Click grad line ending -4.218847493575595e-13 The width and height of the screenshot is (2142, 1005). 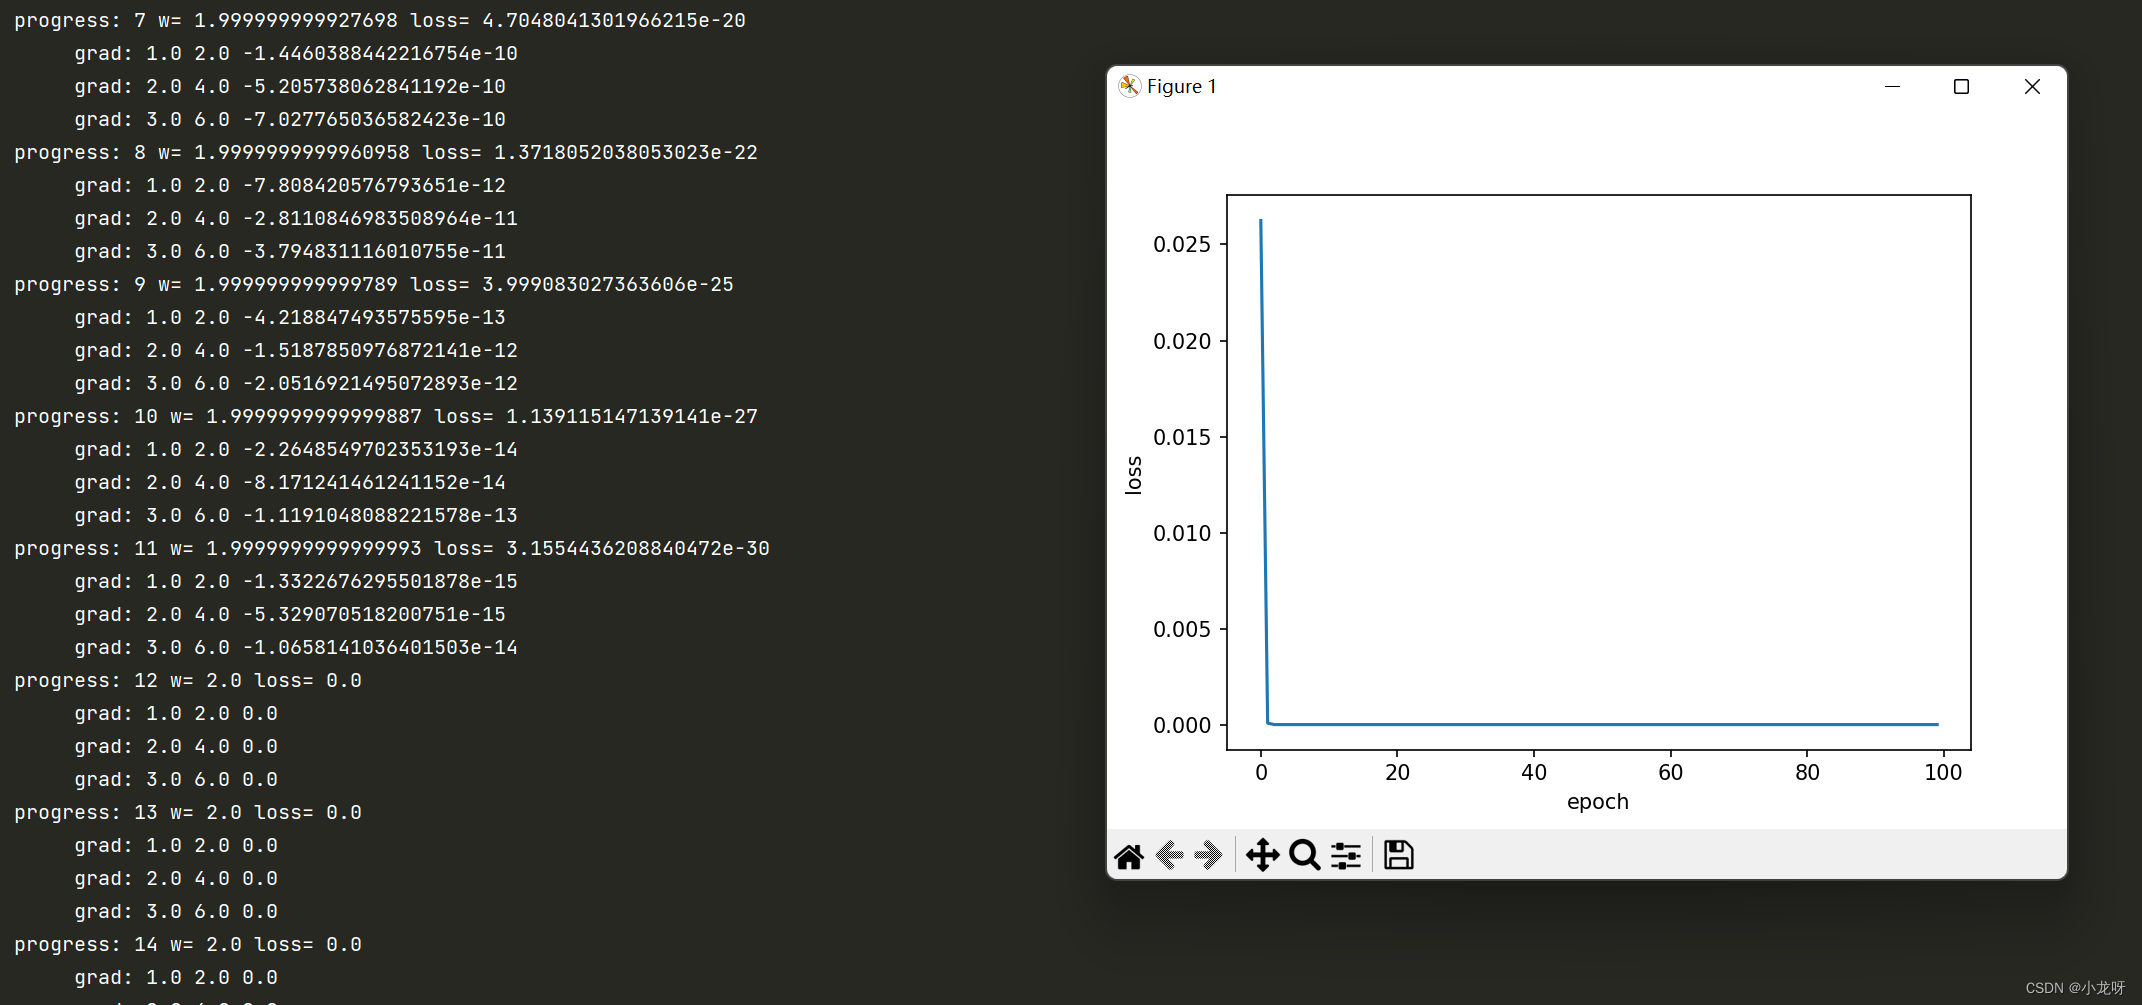(290, 317)
